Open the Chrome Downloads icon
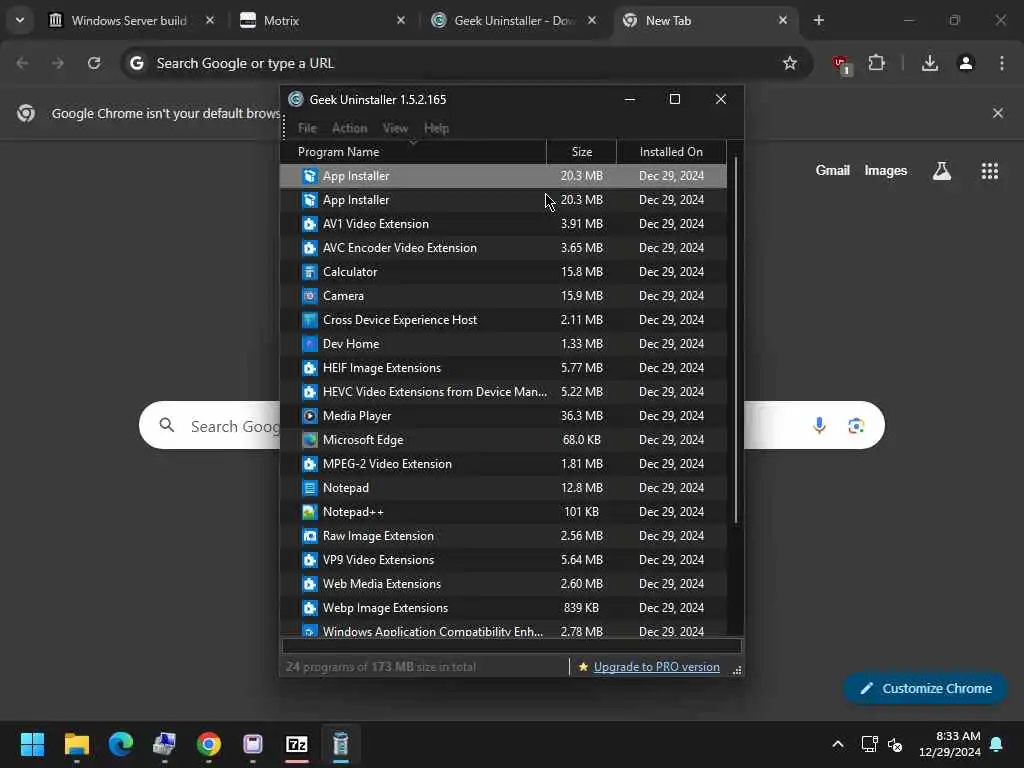 tap(929, 63)
